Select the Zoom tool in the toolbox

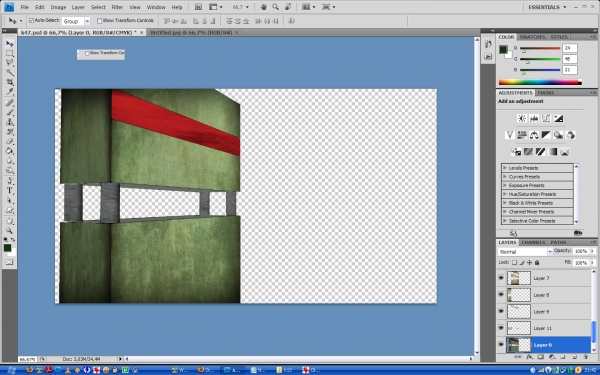pos(9,230)
